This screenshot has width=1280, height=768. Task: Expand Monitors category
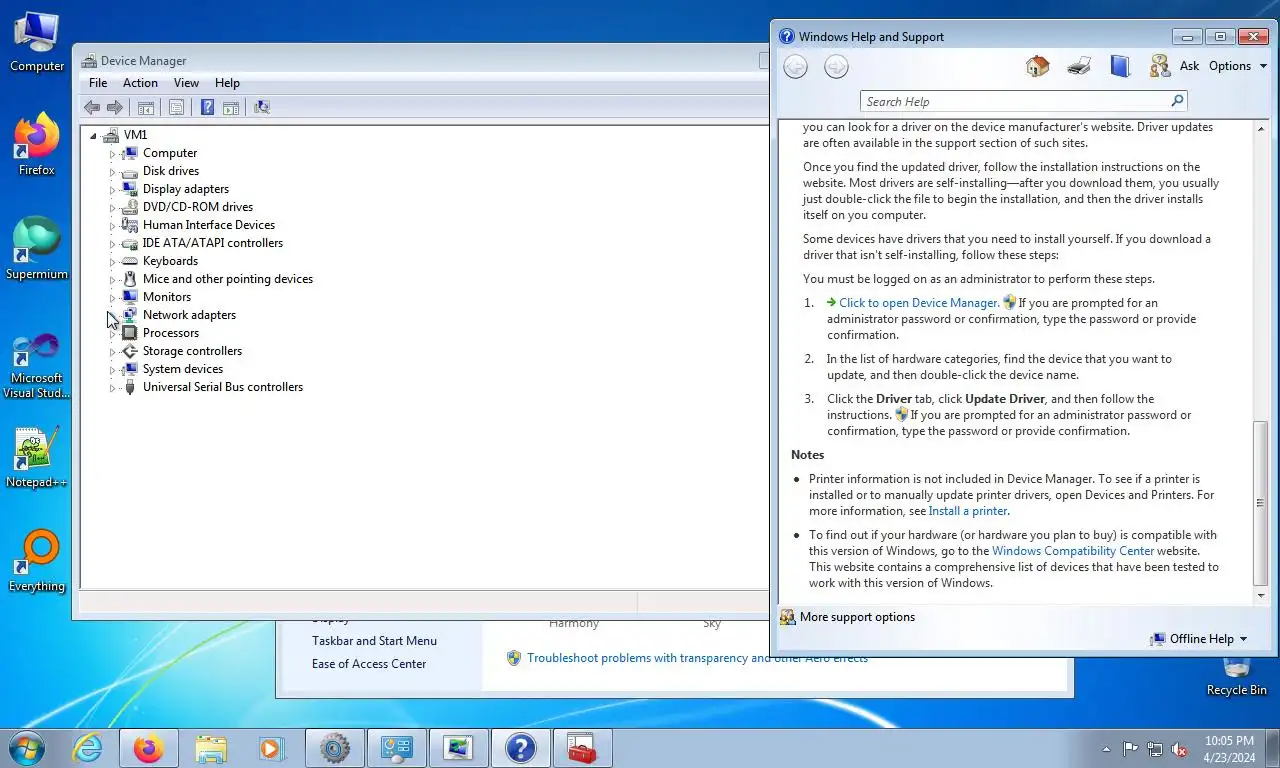pos(113,298)
